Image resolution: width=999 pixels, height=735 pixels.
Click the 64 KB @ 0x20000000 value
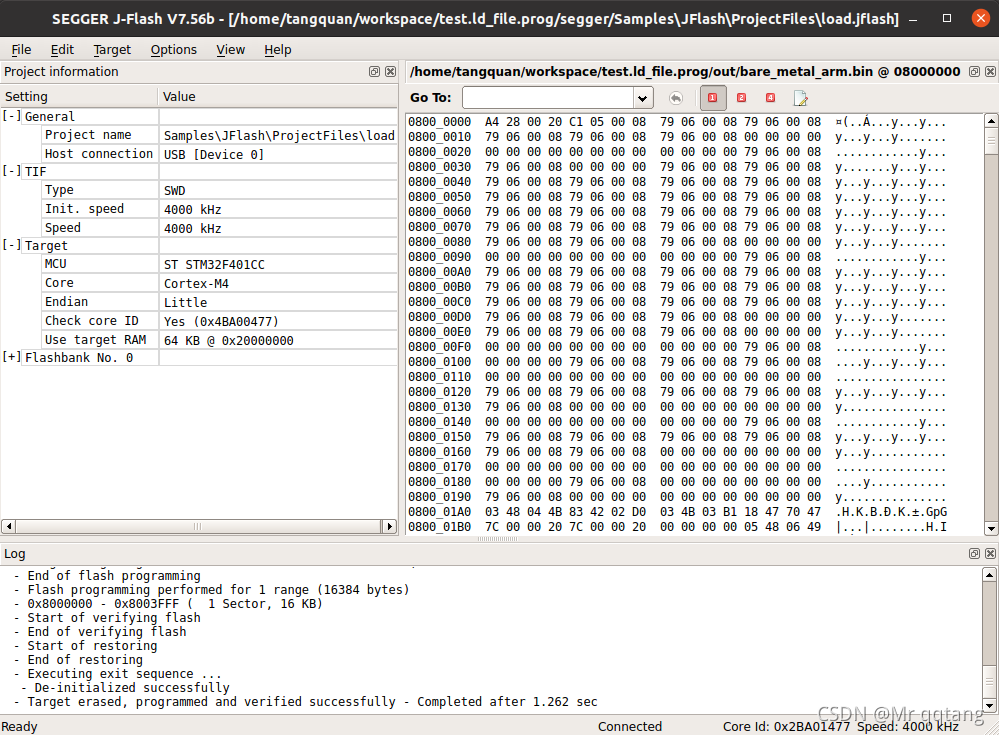click(229, 341)
